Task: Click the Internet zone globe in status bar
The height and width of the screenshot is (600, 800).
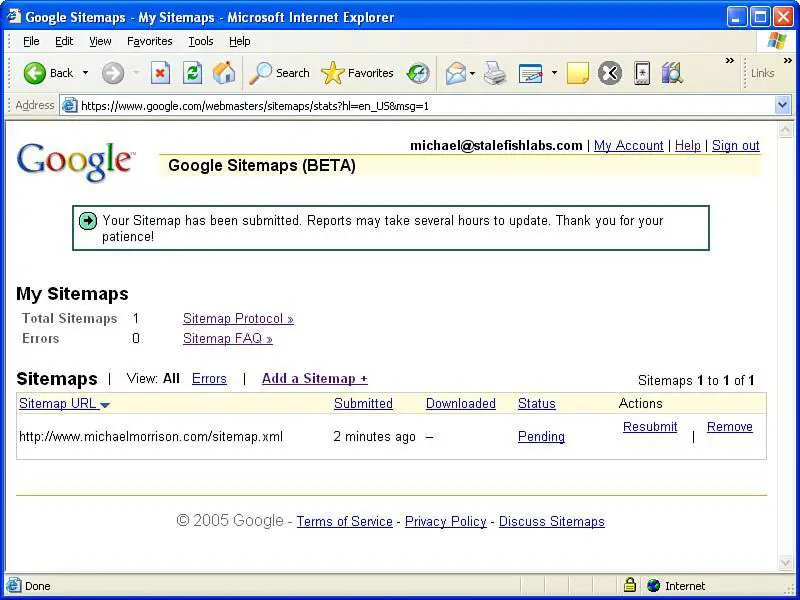Action: (x=653, y=585)
